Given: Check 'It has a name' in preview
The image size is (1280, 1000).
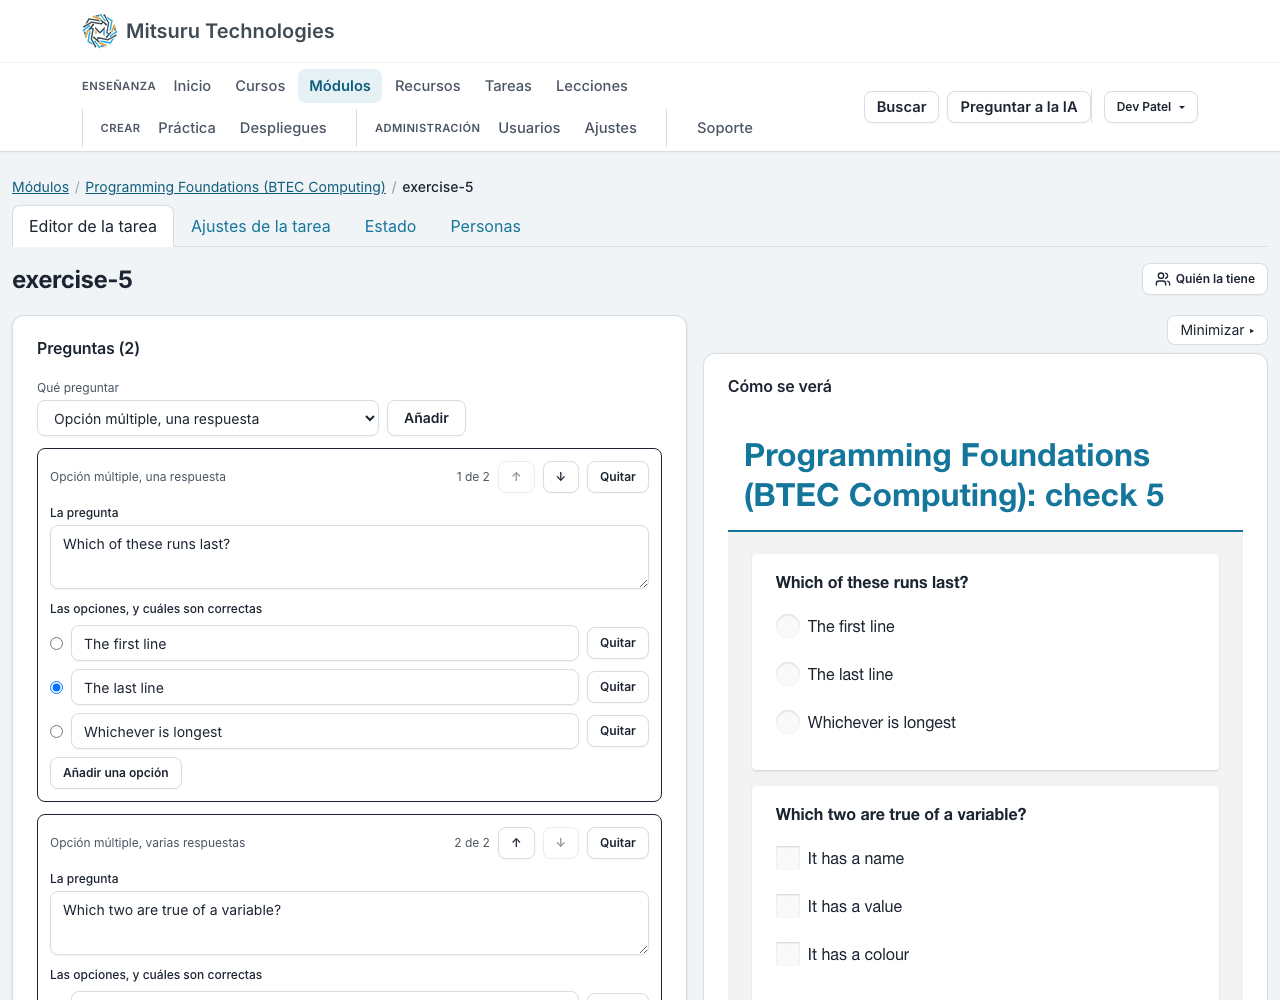Looking at the screenshot, I should pyautogui.click(x=788, y=858).
